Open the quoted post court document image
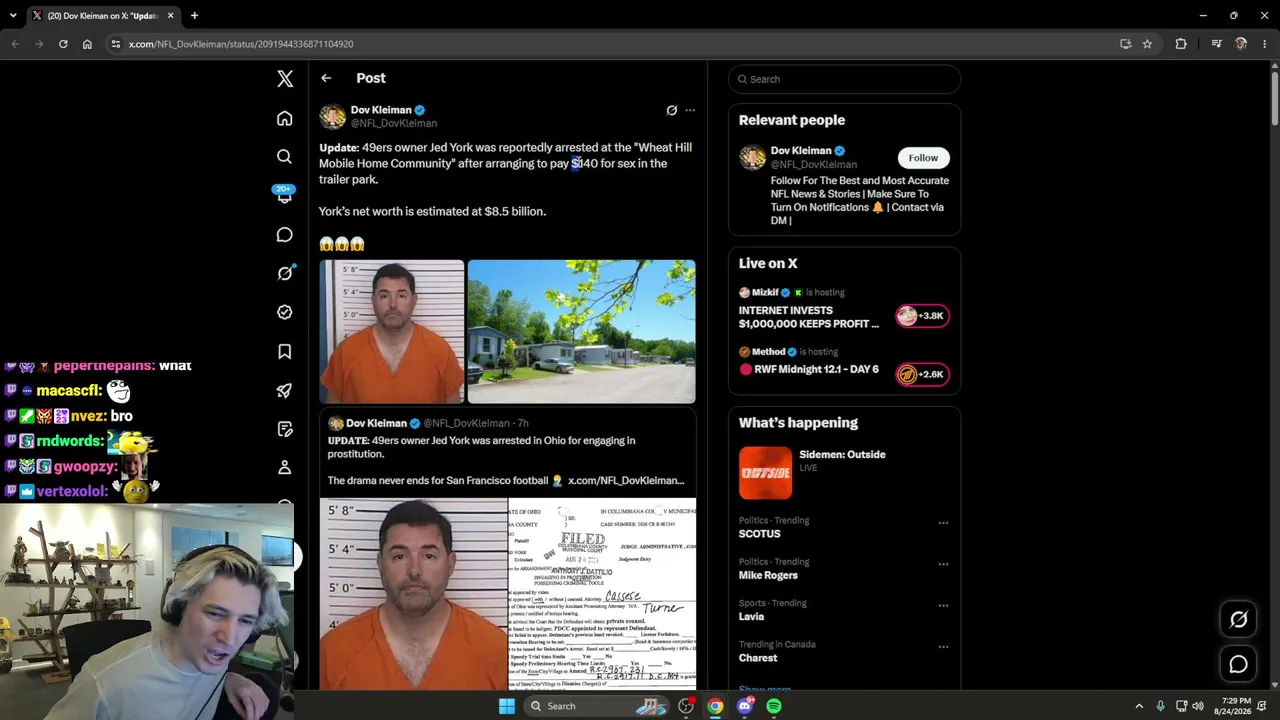Image resolution: width=1280 pixels, height=720 pixels. pyautogui.click(x=602, y=594)
